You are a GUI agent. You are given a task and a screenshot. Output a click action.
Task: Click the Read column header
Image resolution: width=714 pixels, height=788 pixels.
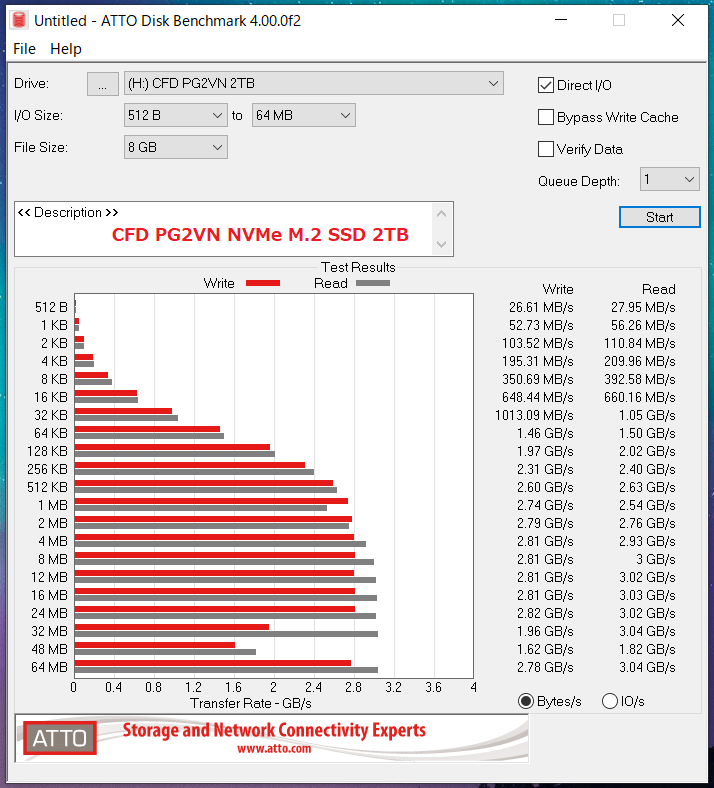[x=659, y=289]
